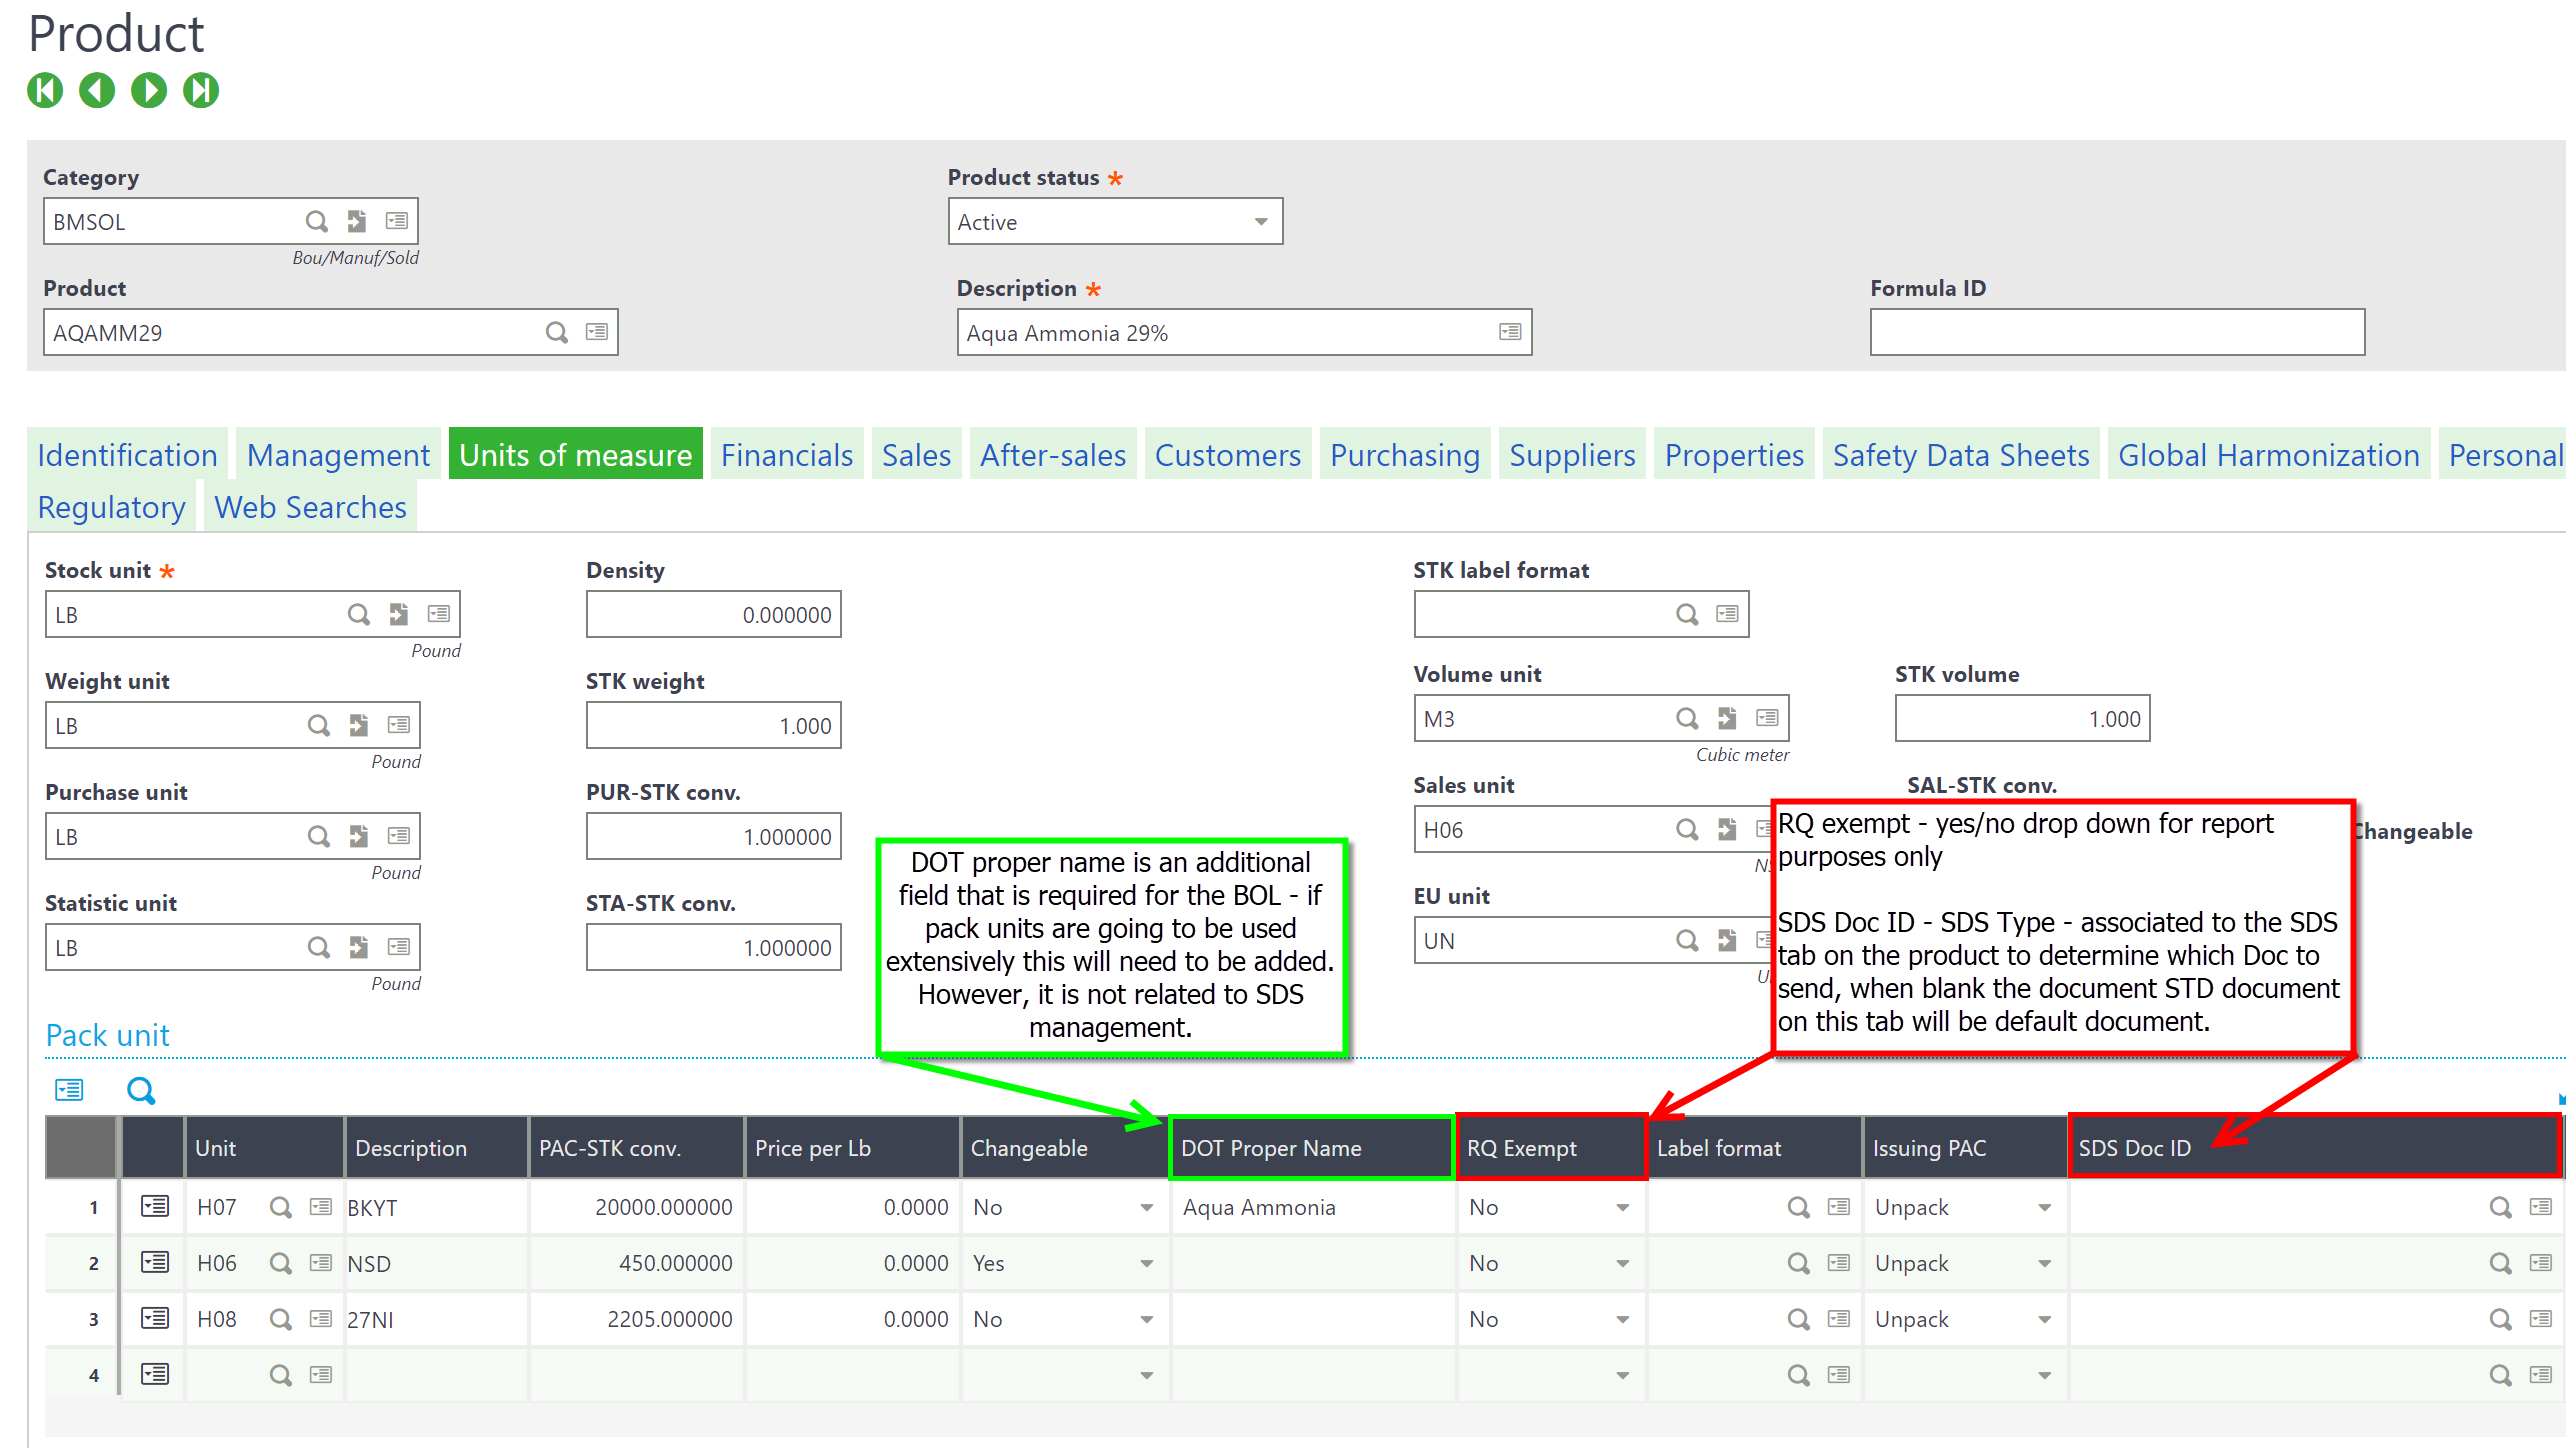The width and height of the screenshot is (2566, 1448).
Task: Click into the Density input field
Action: [713, 614]
